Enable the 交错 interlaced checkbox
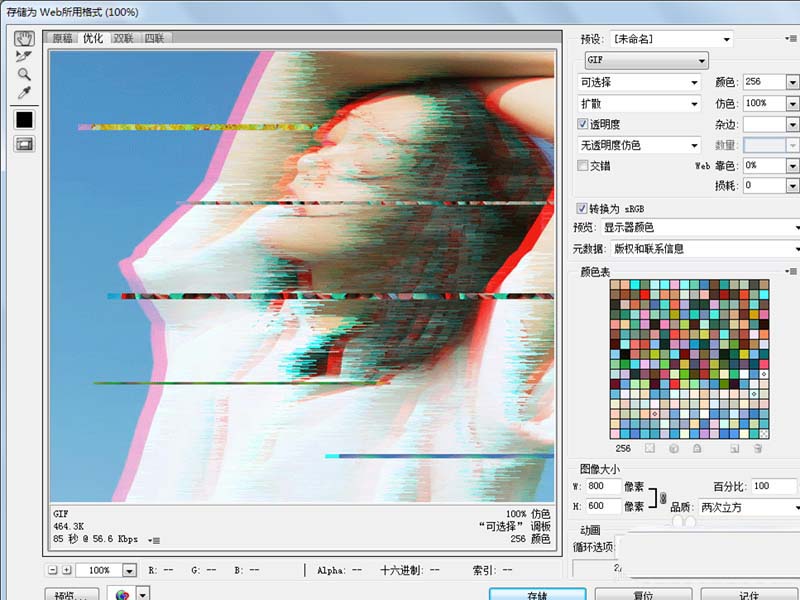This screenshot has width=800, height=600. (584, 165)
